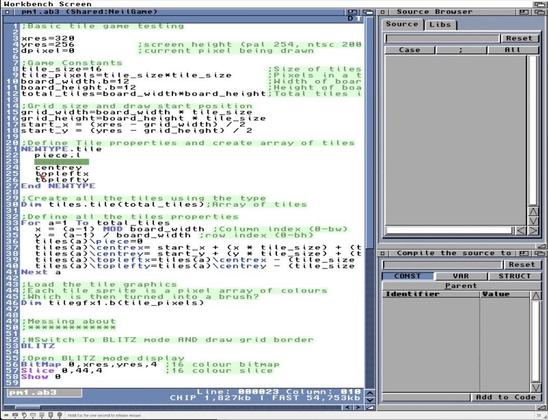The image size is (548, 420).
Task: Click the Source Browser window zoom gadget
Action: coord(524,12)
